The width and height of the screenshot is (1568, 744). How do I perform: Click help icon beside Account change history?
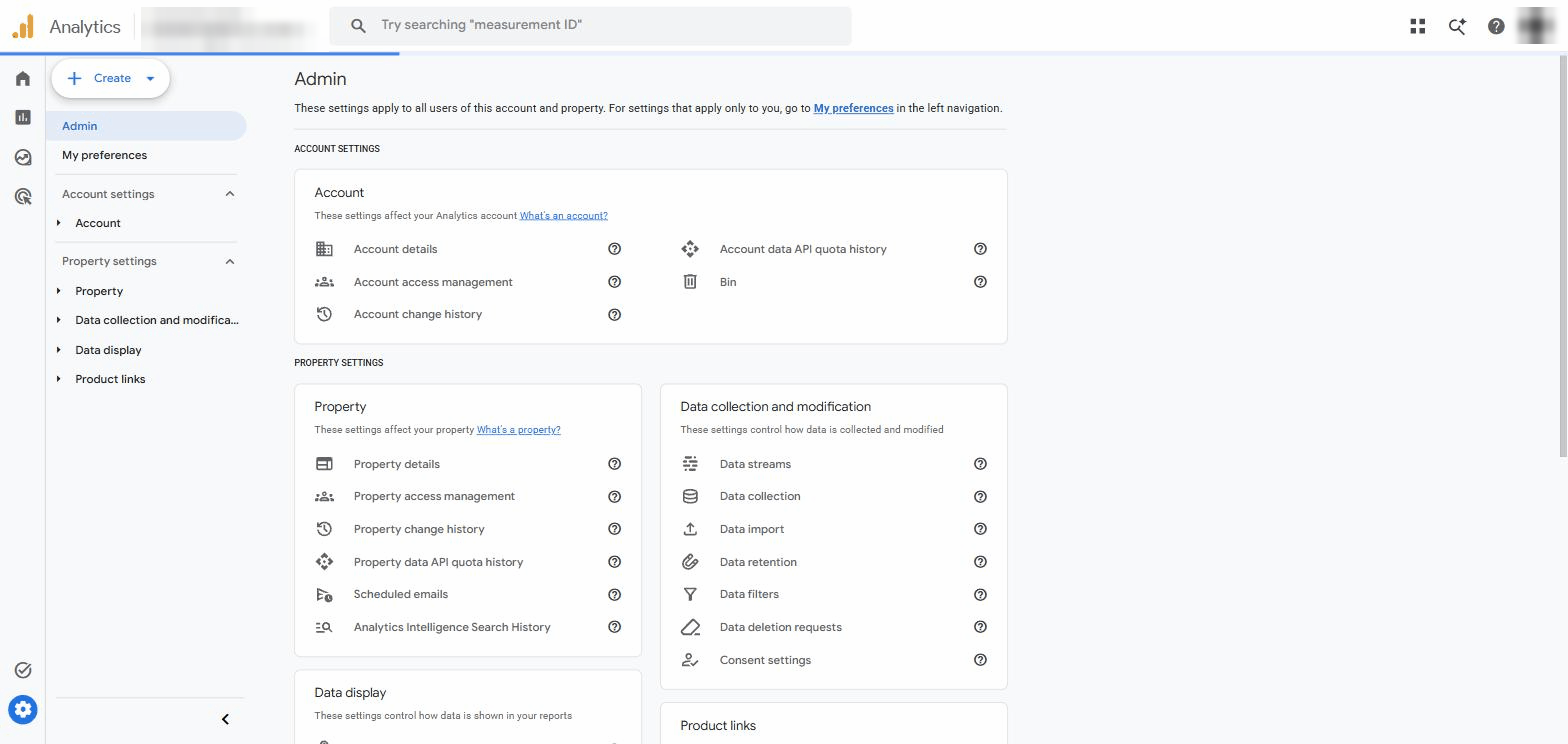coord(615,314)
